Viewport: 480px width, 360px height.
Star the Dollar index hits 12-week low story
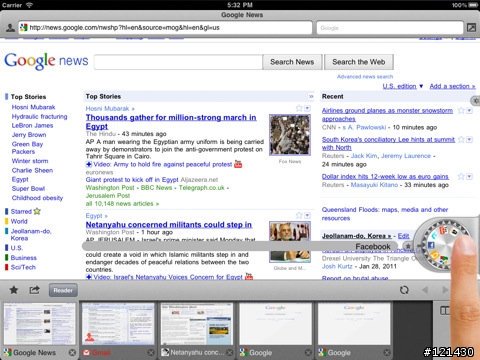click(x=461, y=176)
